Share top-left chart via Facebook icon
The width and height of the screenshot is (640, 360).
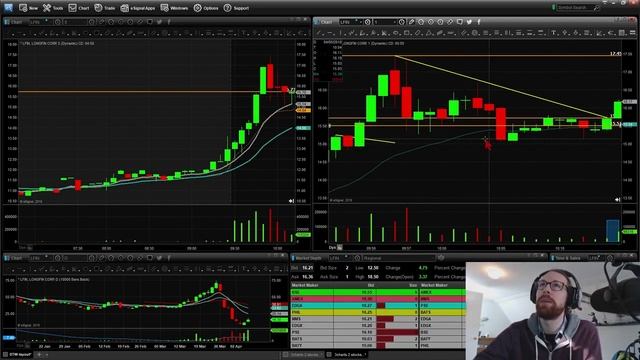[169, 22]
